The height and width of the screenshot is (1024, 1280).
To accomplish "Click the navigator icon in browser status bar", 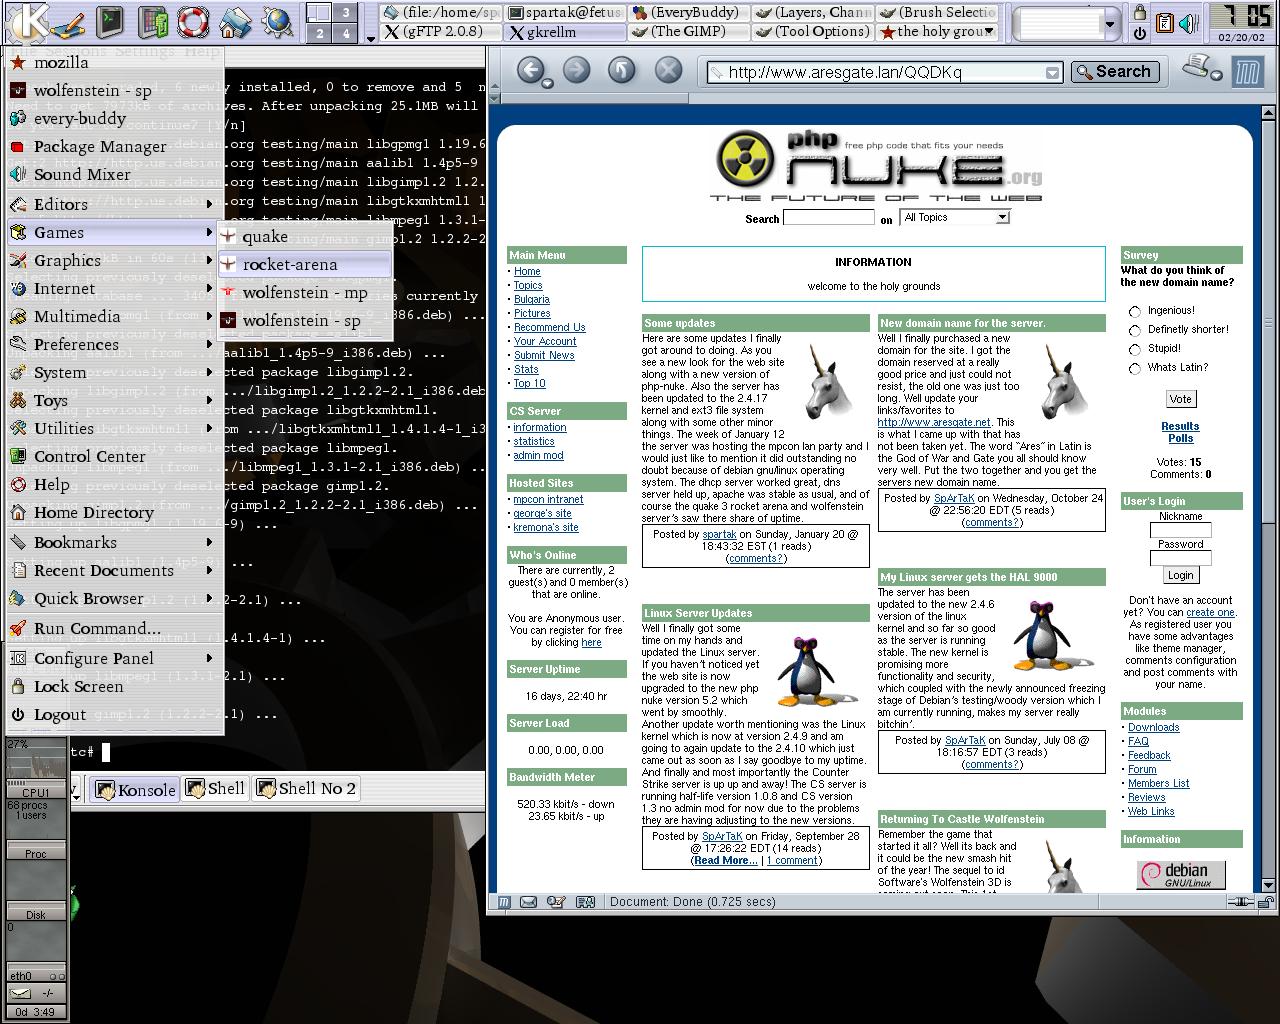I will point(504,902).
